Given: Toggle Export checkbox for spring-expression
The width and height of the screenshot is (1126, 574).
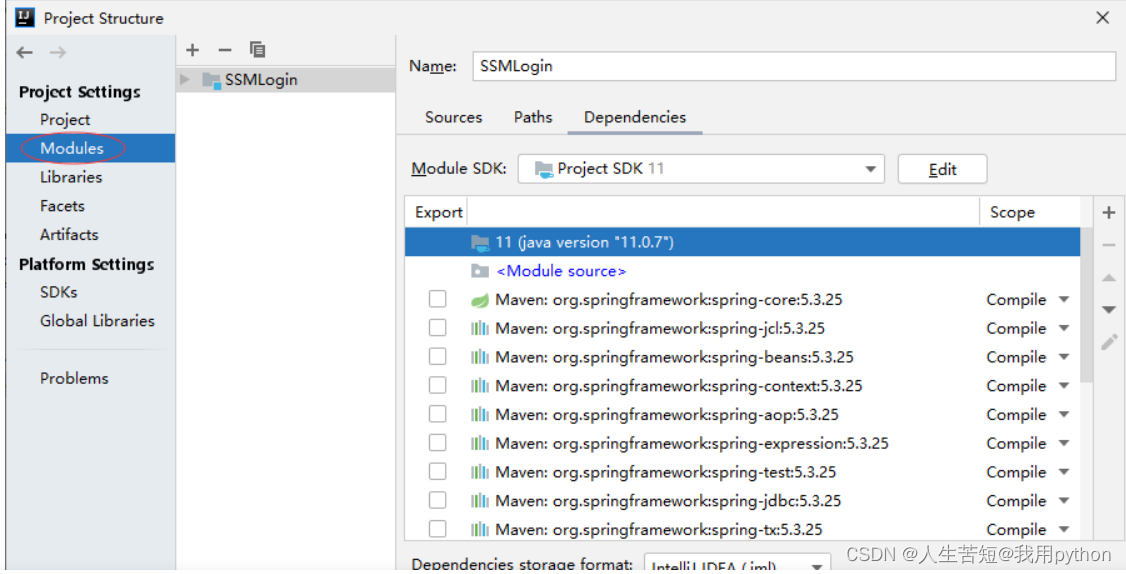Looking at the screenshot, I should [437, 443].
